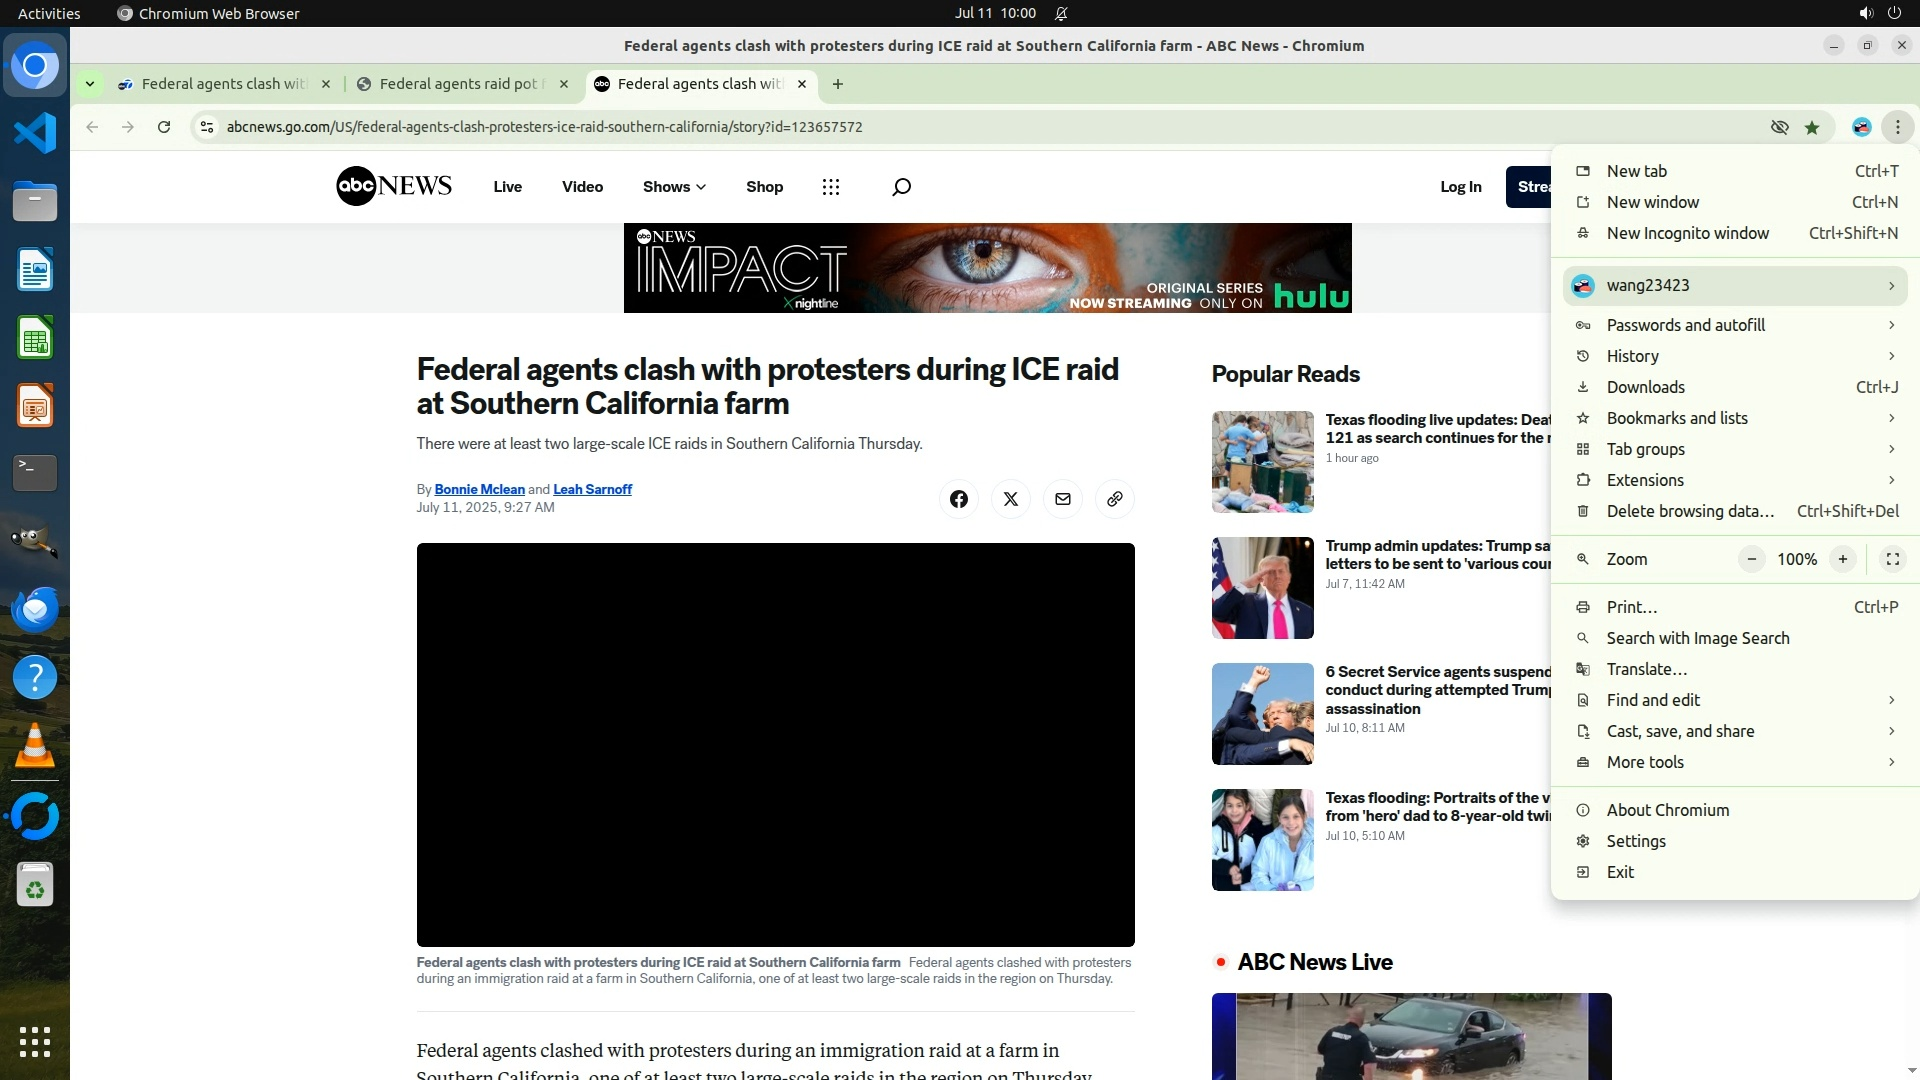Select Downloads menu entry

pyautogui.click(x=1645, y=387)
